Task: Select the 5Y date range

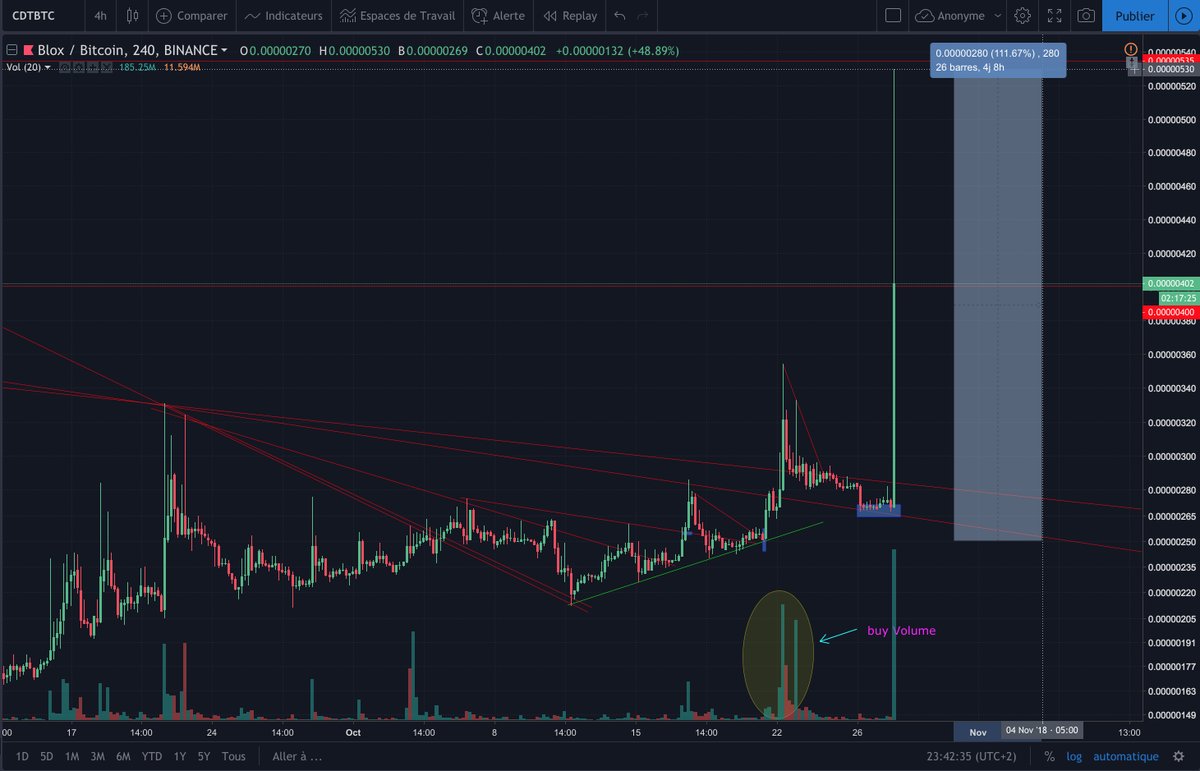Action: coord(204,756)
